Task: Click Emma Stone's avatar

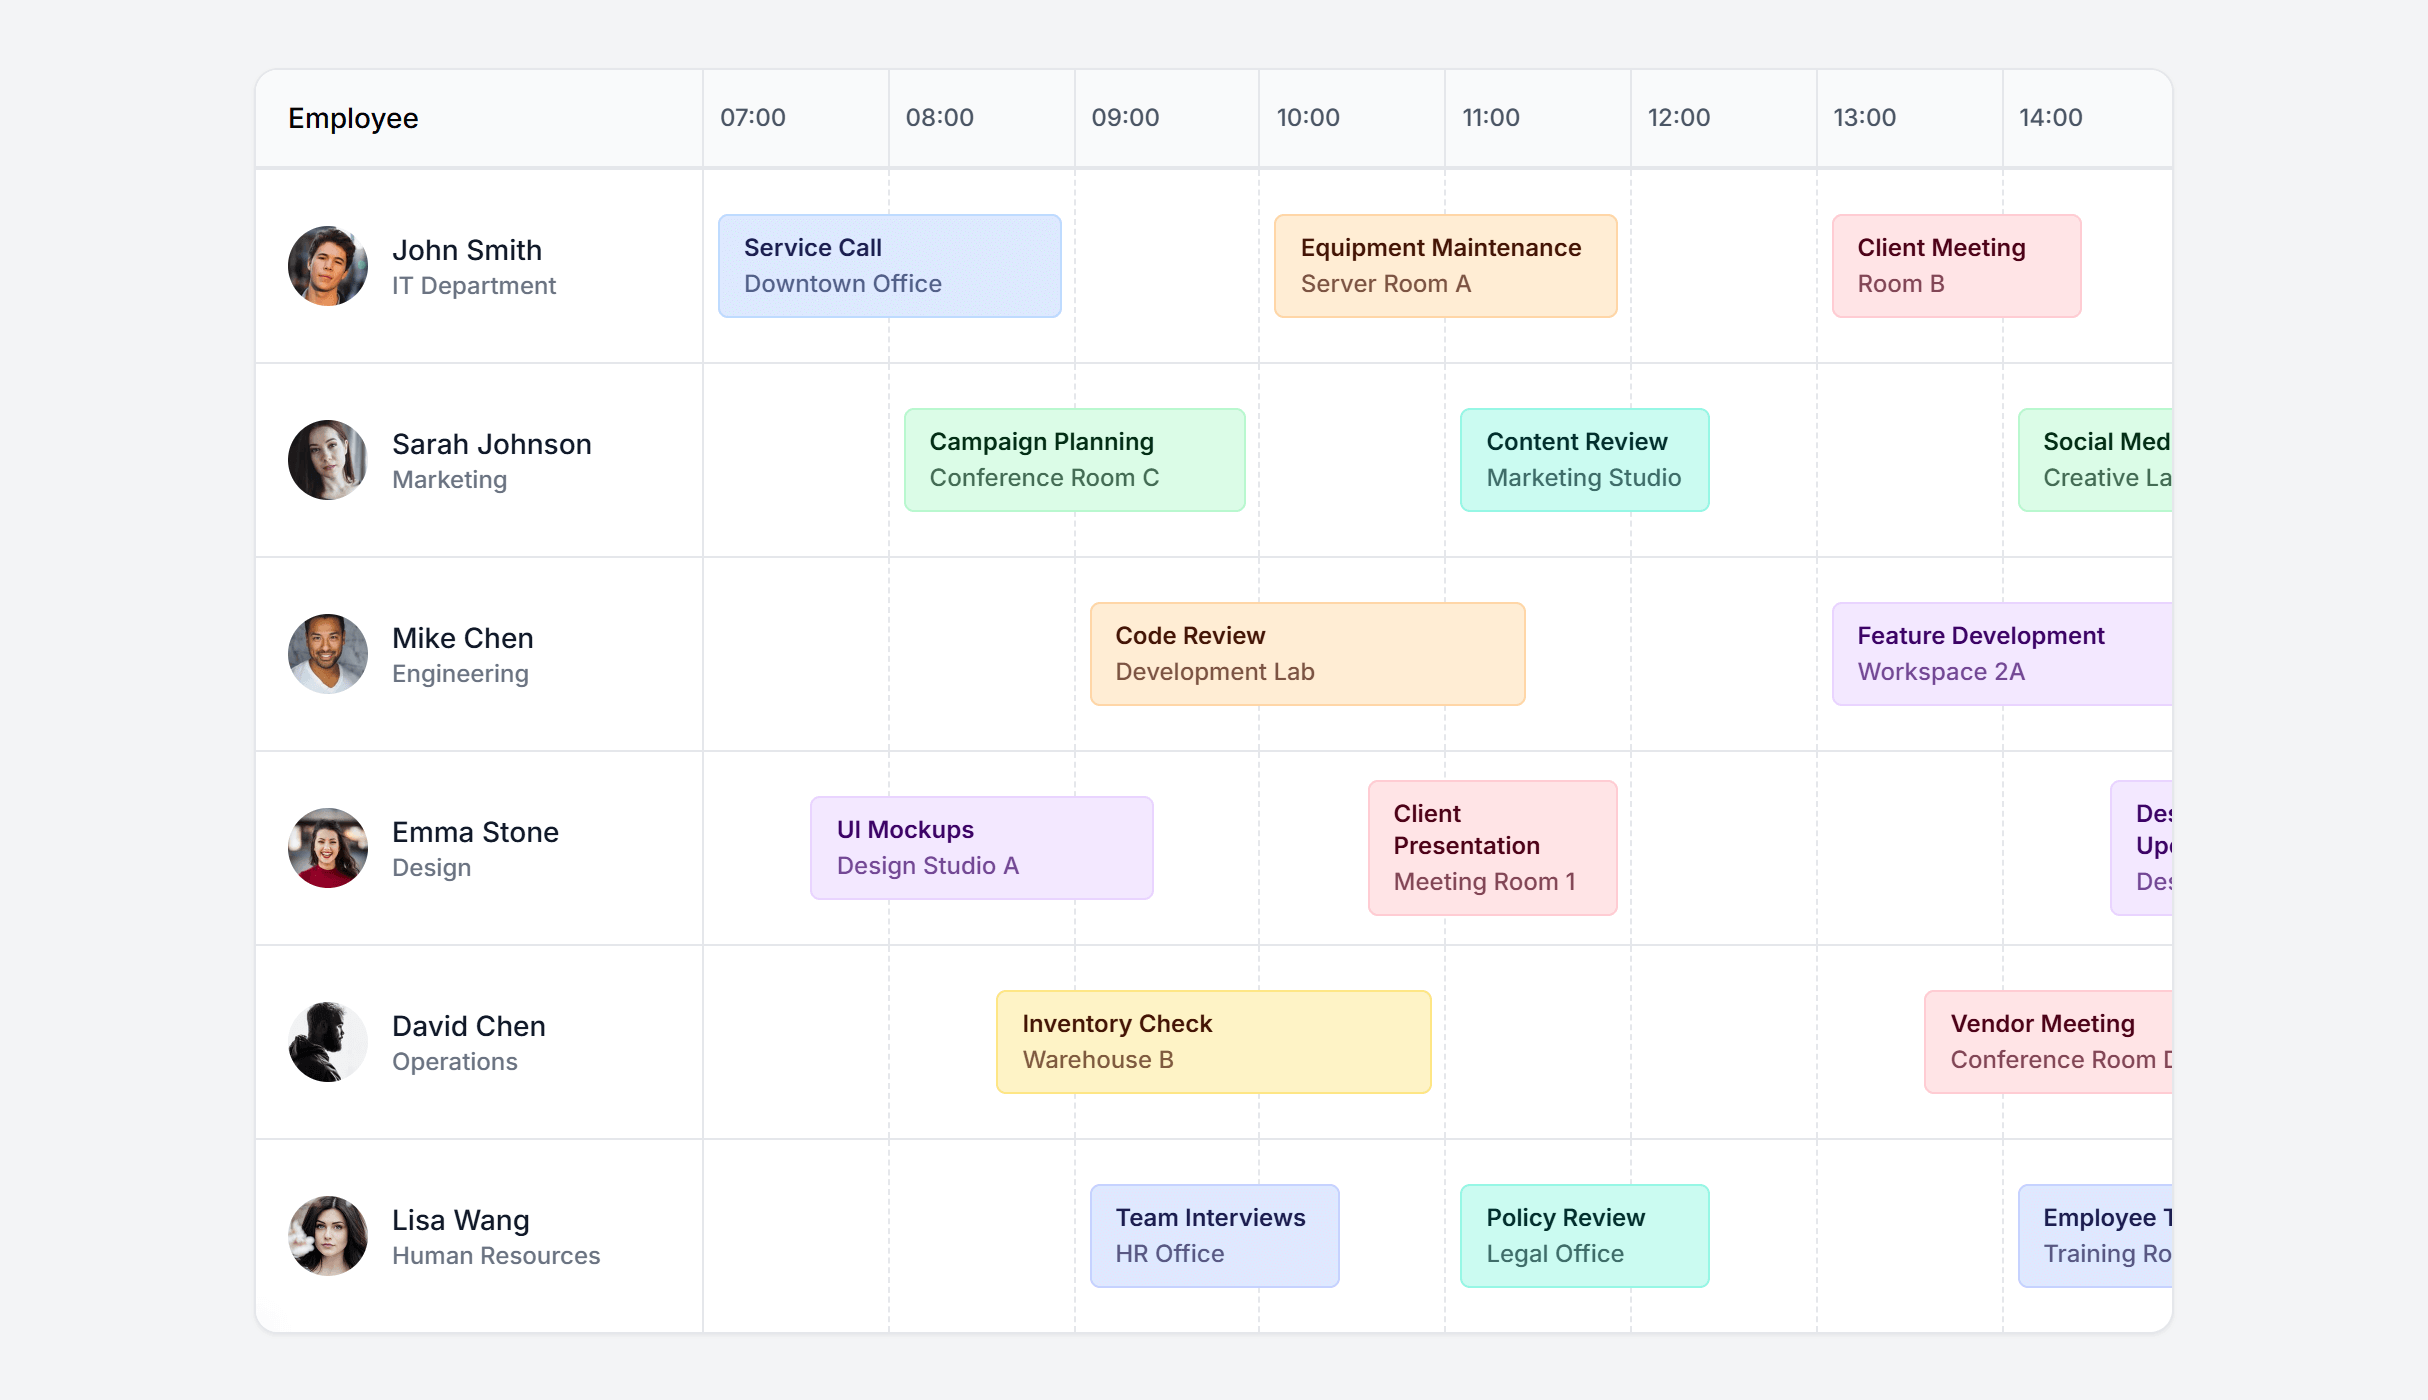Action: [x=327, y=847]
